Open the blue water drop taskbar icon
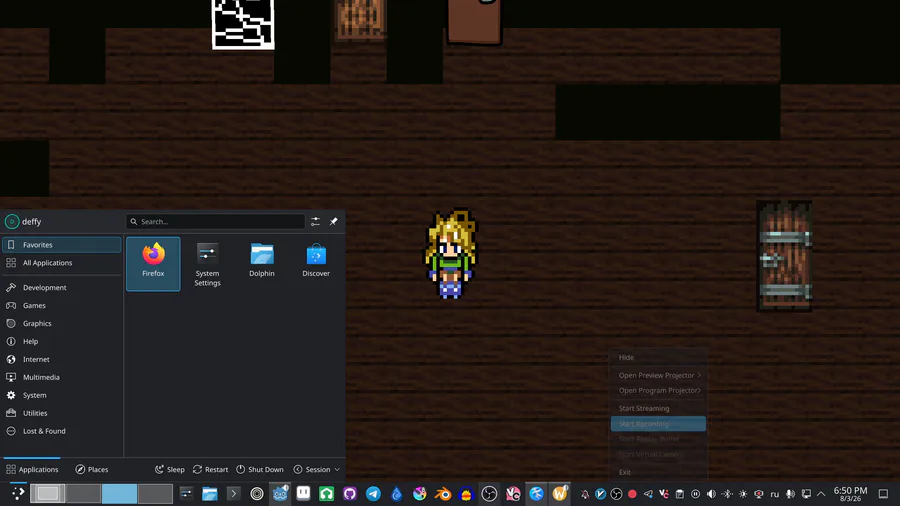This screenshot has height=506, width=900. pos(397,493)
